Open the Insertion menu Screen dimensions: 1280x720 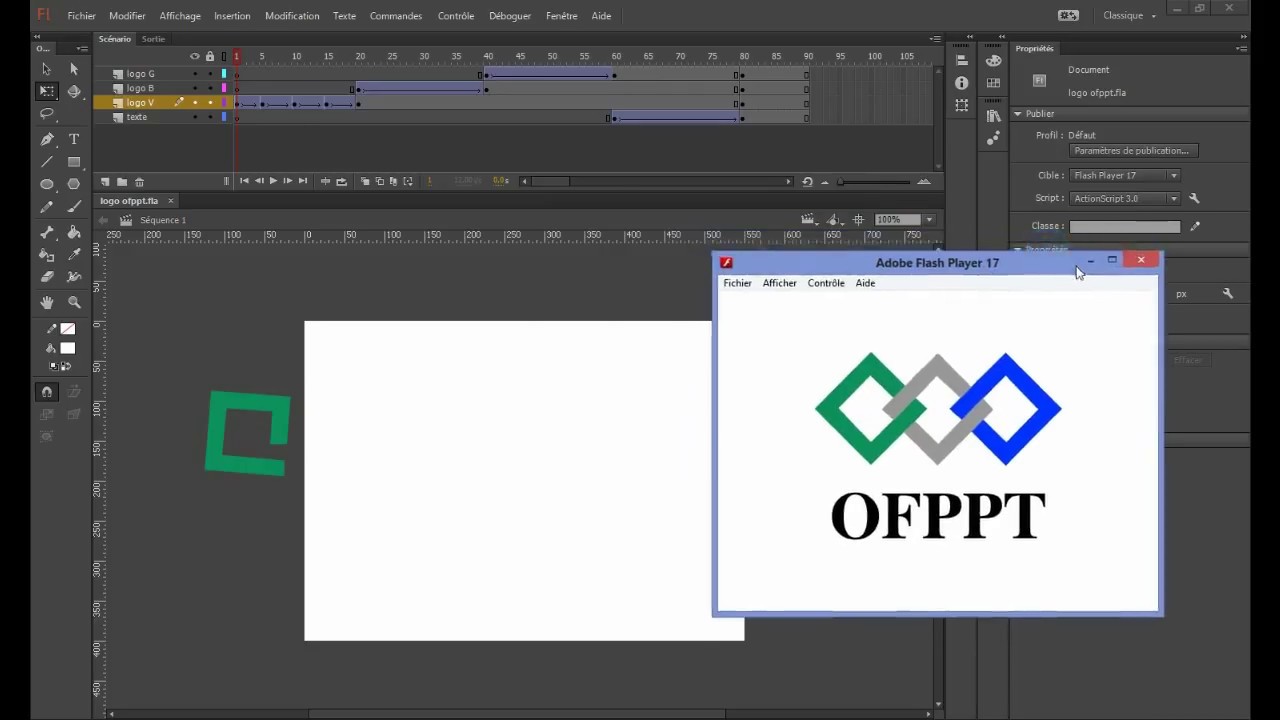pos(232,16)
